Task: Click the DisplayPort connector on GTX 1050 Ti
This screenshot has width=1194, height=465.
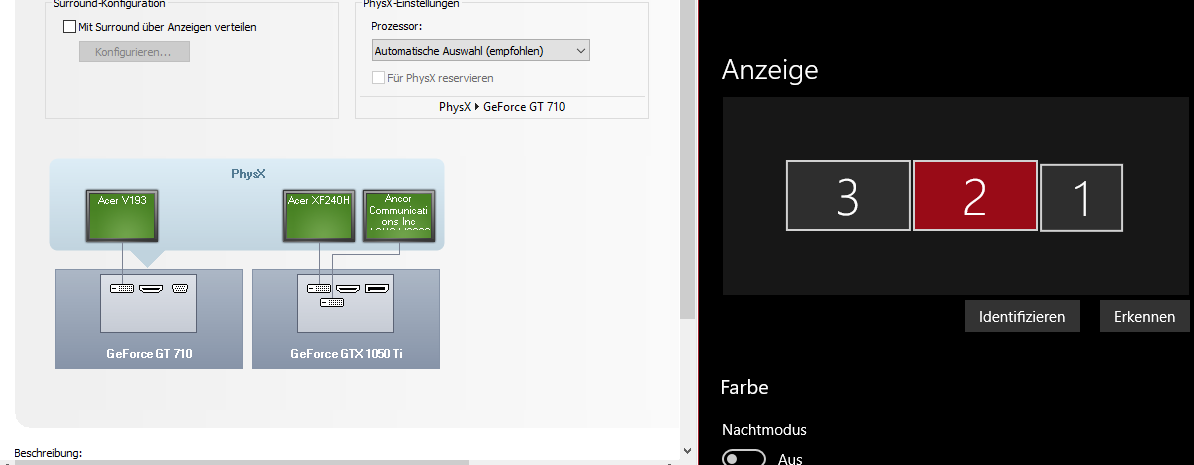Action: click(377, 288)
